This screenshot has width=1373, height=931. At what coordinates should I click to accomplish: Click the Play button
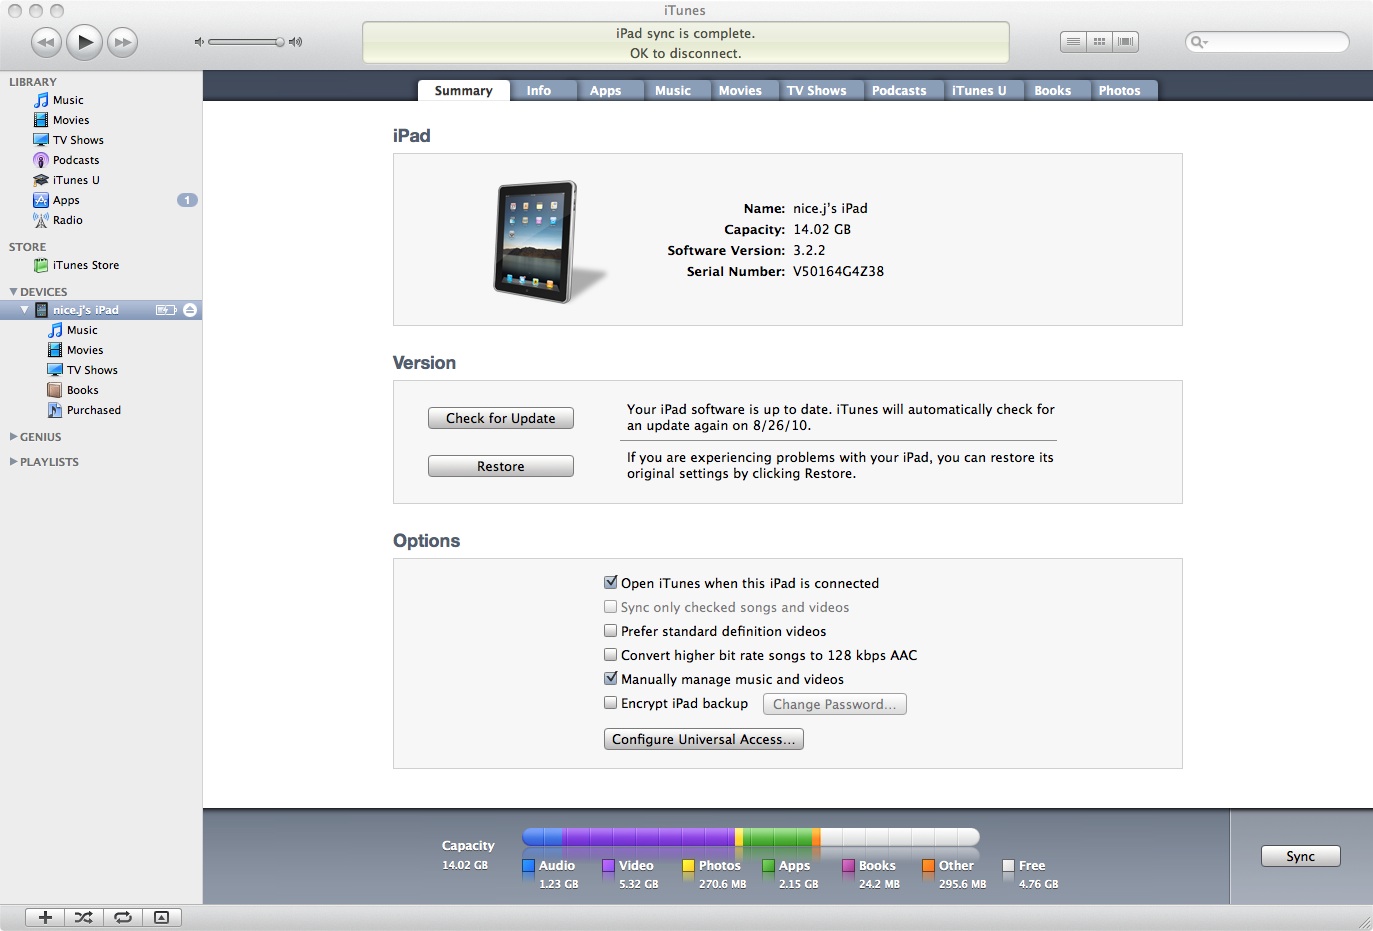coord(85,42)
